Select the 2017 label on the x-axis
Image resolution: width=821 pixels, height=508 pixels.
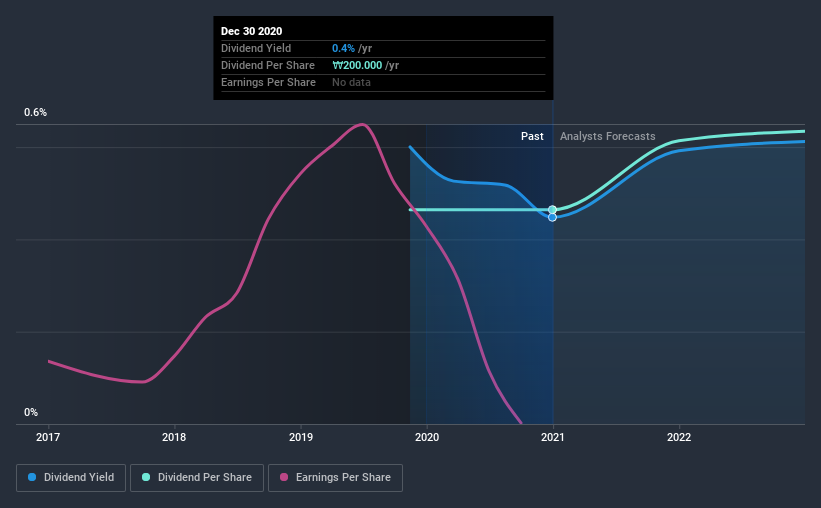[x=48, y=437]
